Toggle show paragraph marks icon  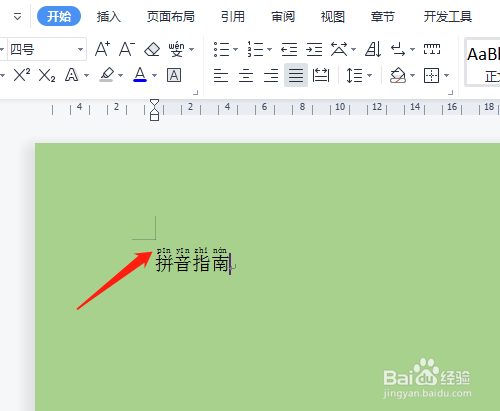click(398, 49)
